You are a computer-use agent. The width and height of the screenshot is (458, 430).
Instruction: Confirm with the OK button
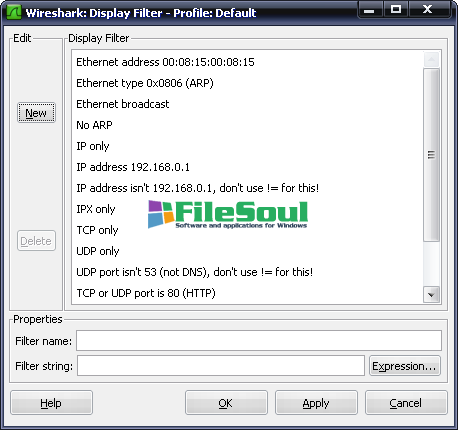[226, 403]
